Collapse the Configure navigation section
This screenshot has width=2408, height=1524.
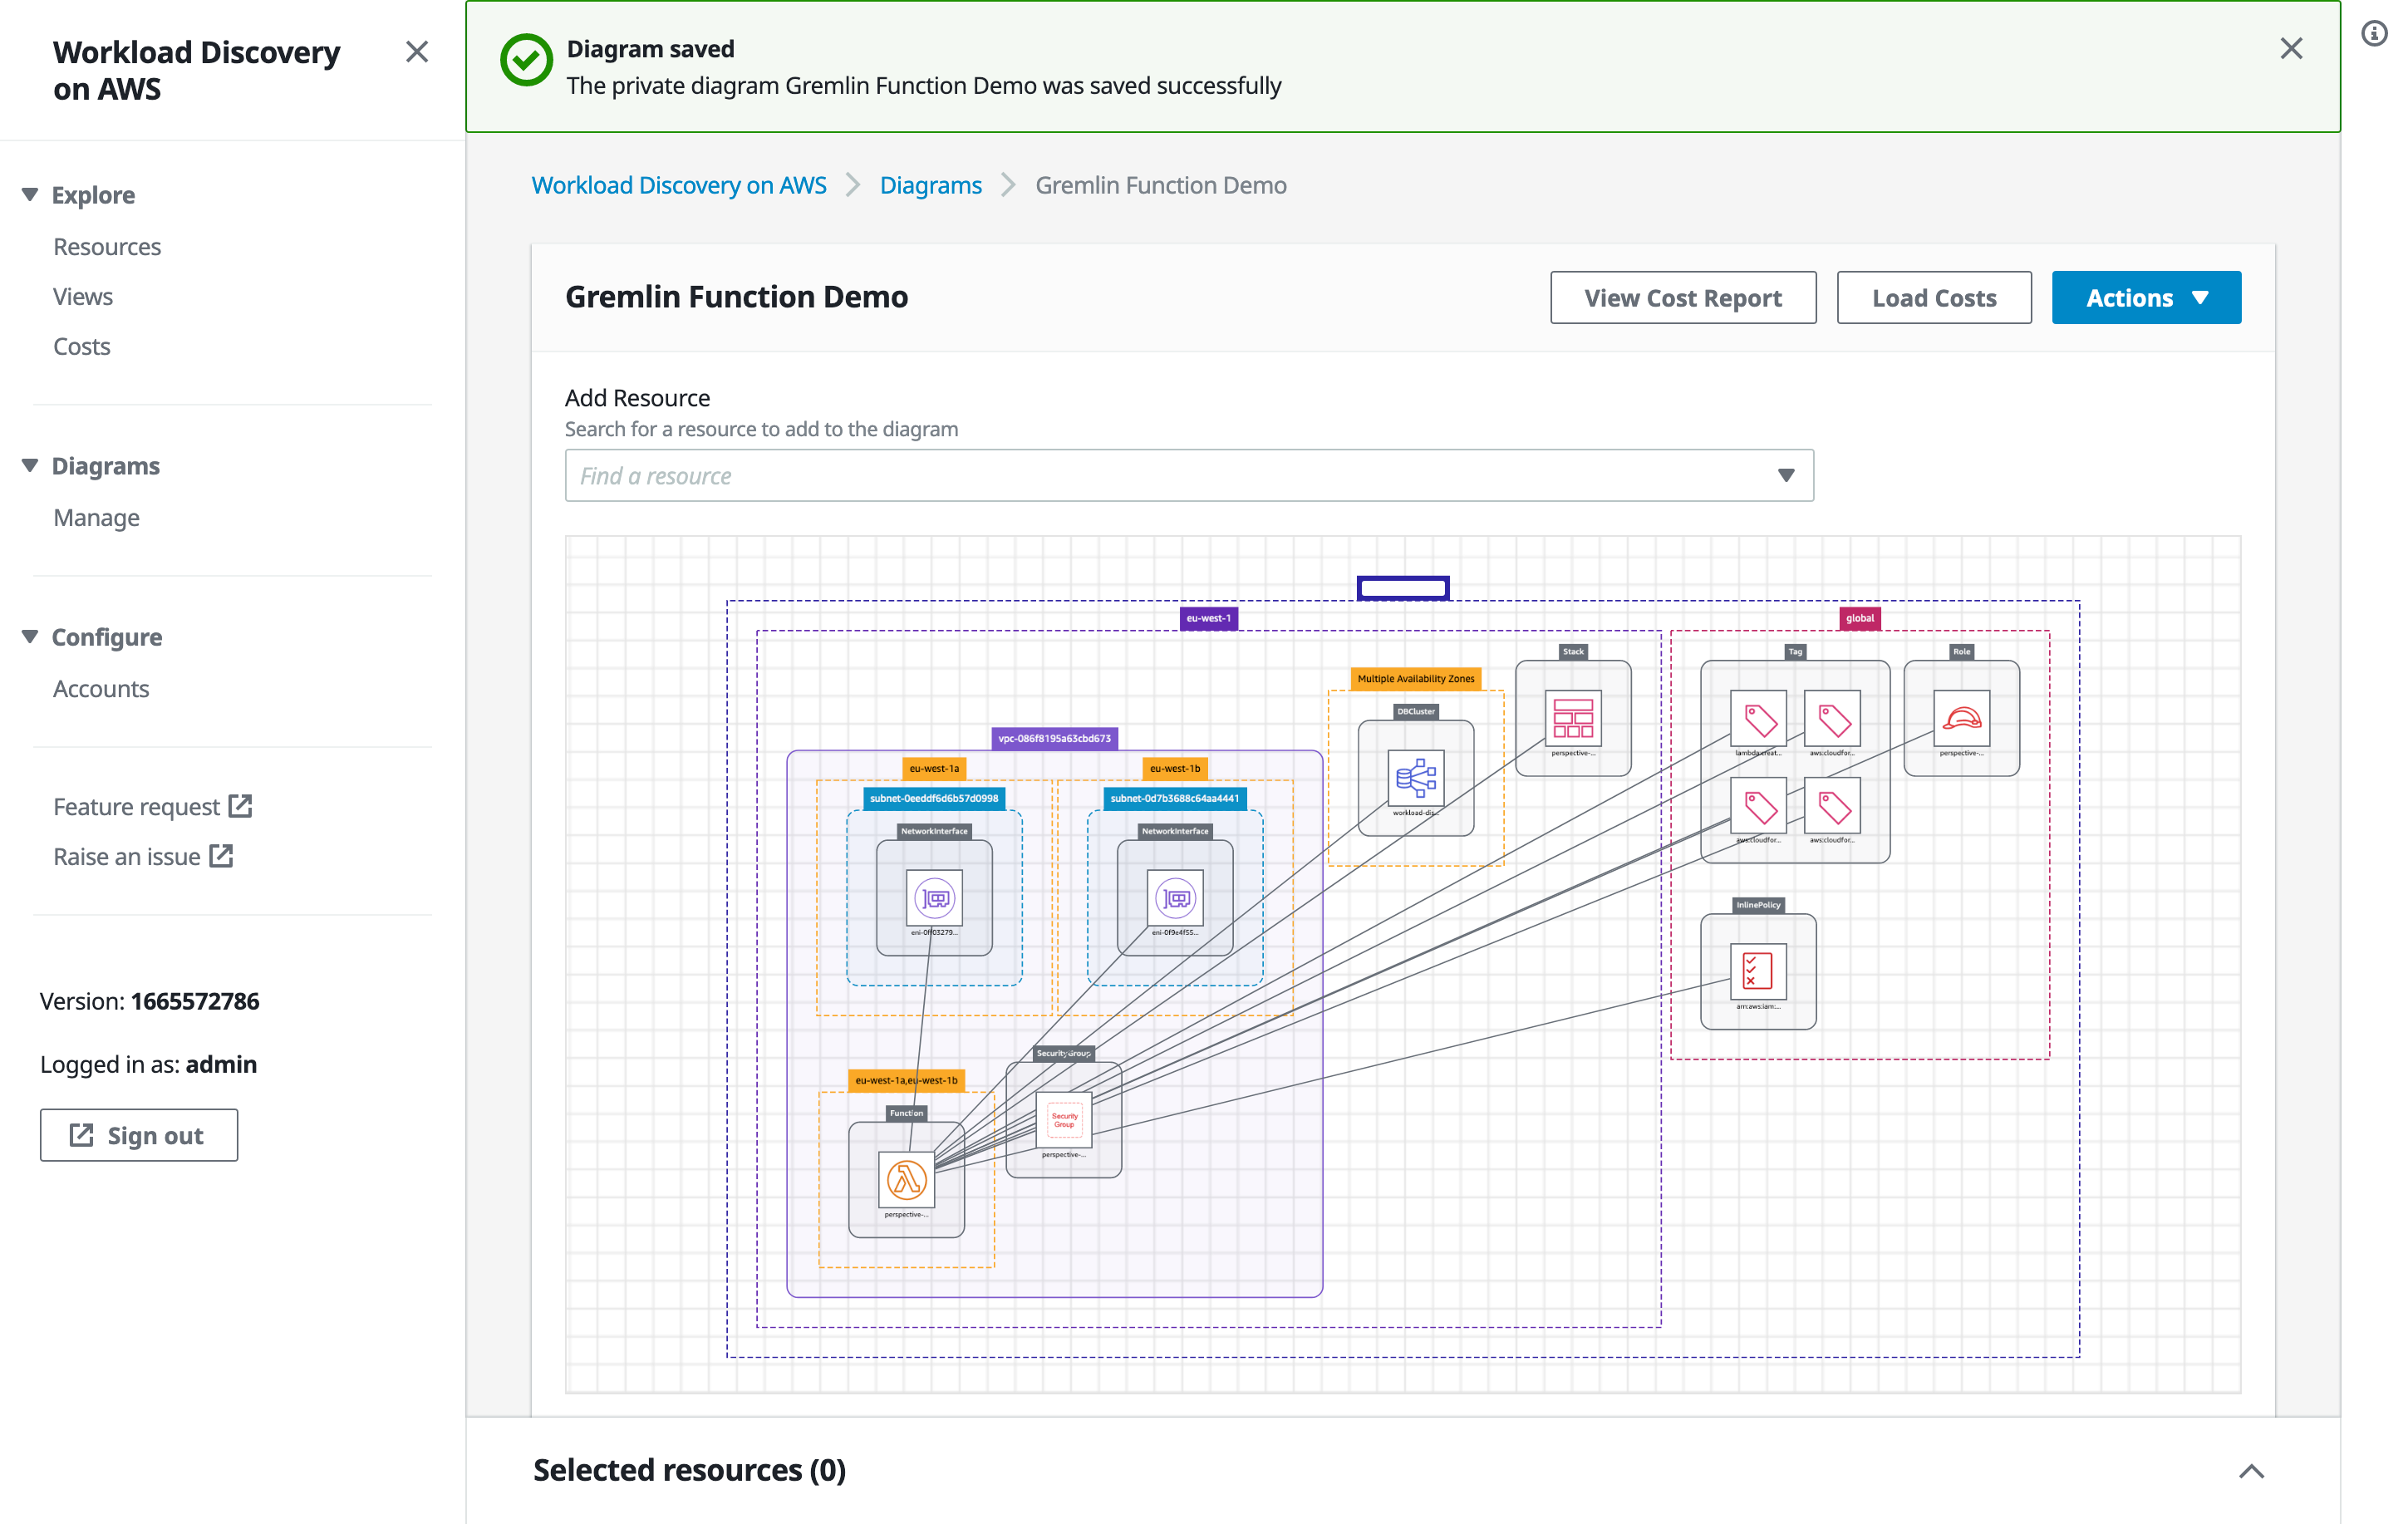[30, 637]
